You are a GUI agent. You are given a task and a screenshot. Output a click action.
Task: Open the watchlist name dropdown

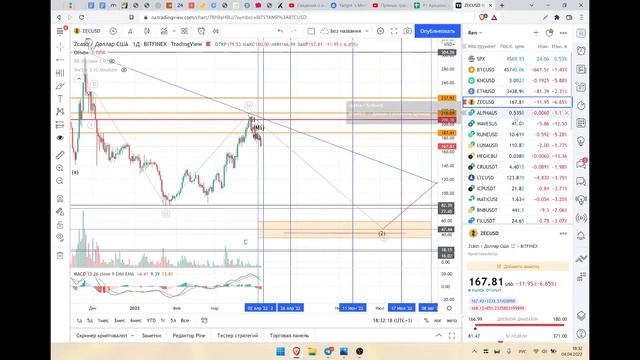[x=475, y=33]
